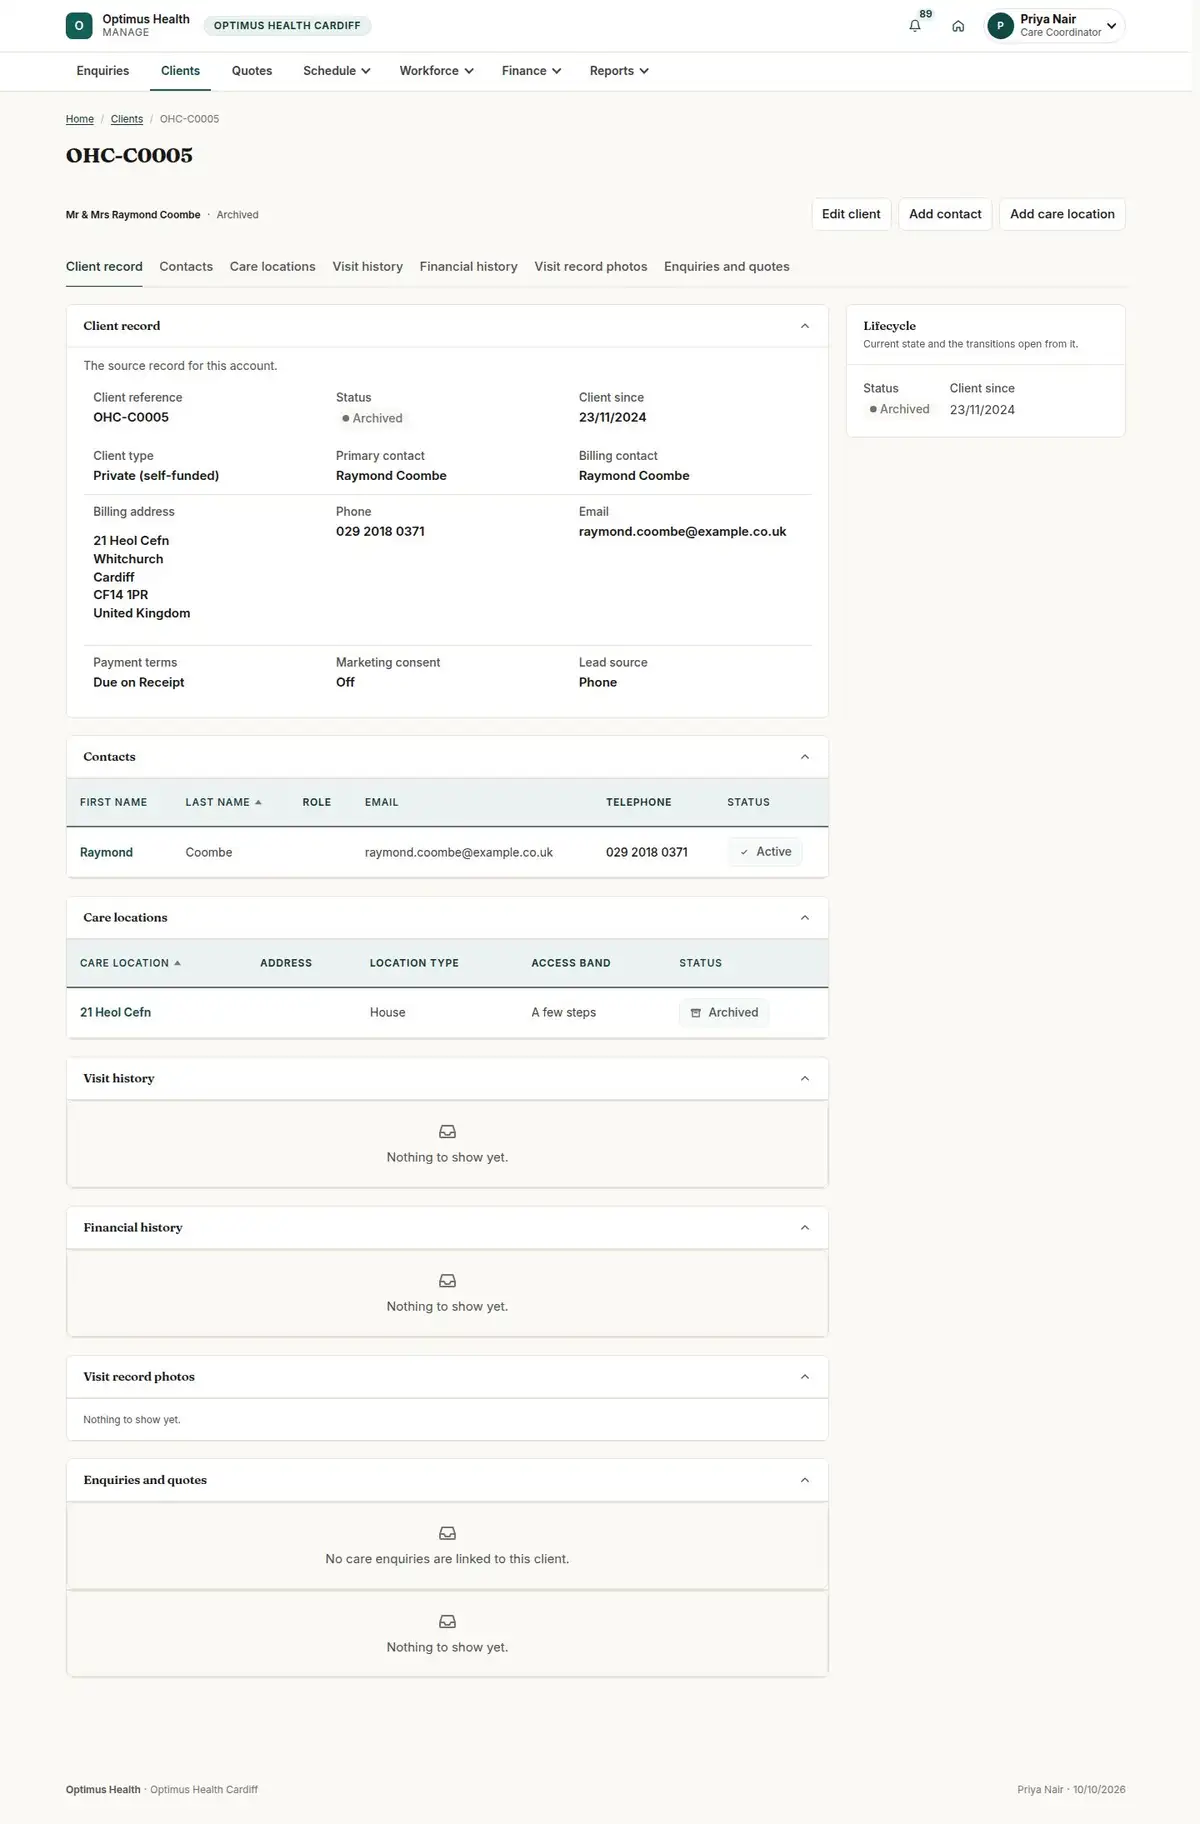Screen dimensions: 1200x1824
Task: Collapse the Client record section
Action: coord(805,326)
